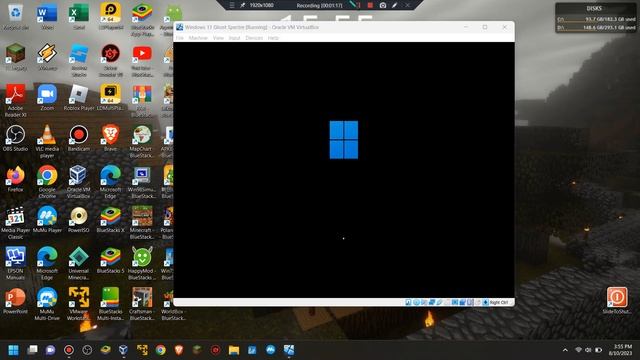Select the PowerISO desktop icon
The height and width of the screenshot is (360, 640).
79,219
